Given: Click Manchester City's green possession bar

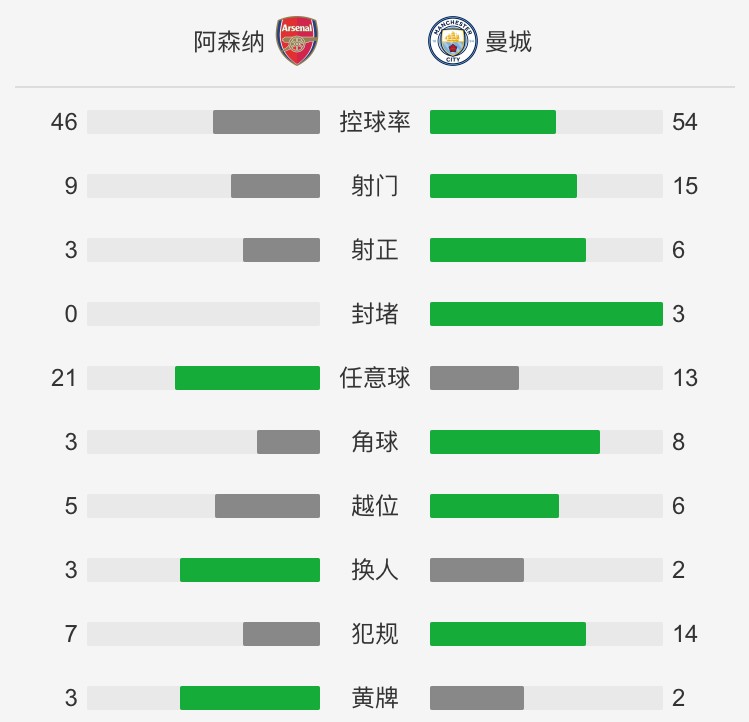Looking at the screenshot, I should click(x=493, y=122).
